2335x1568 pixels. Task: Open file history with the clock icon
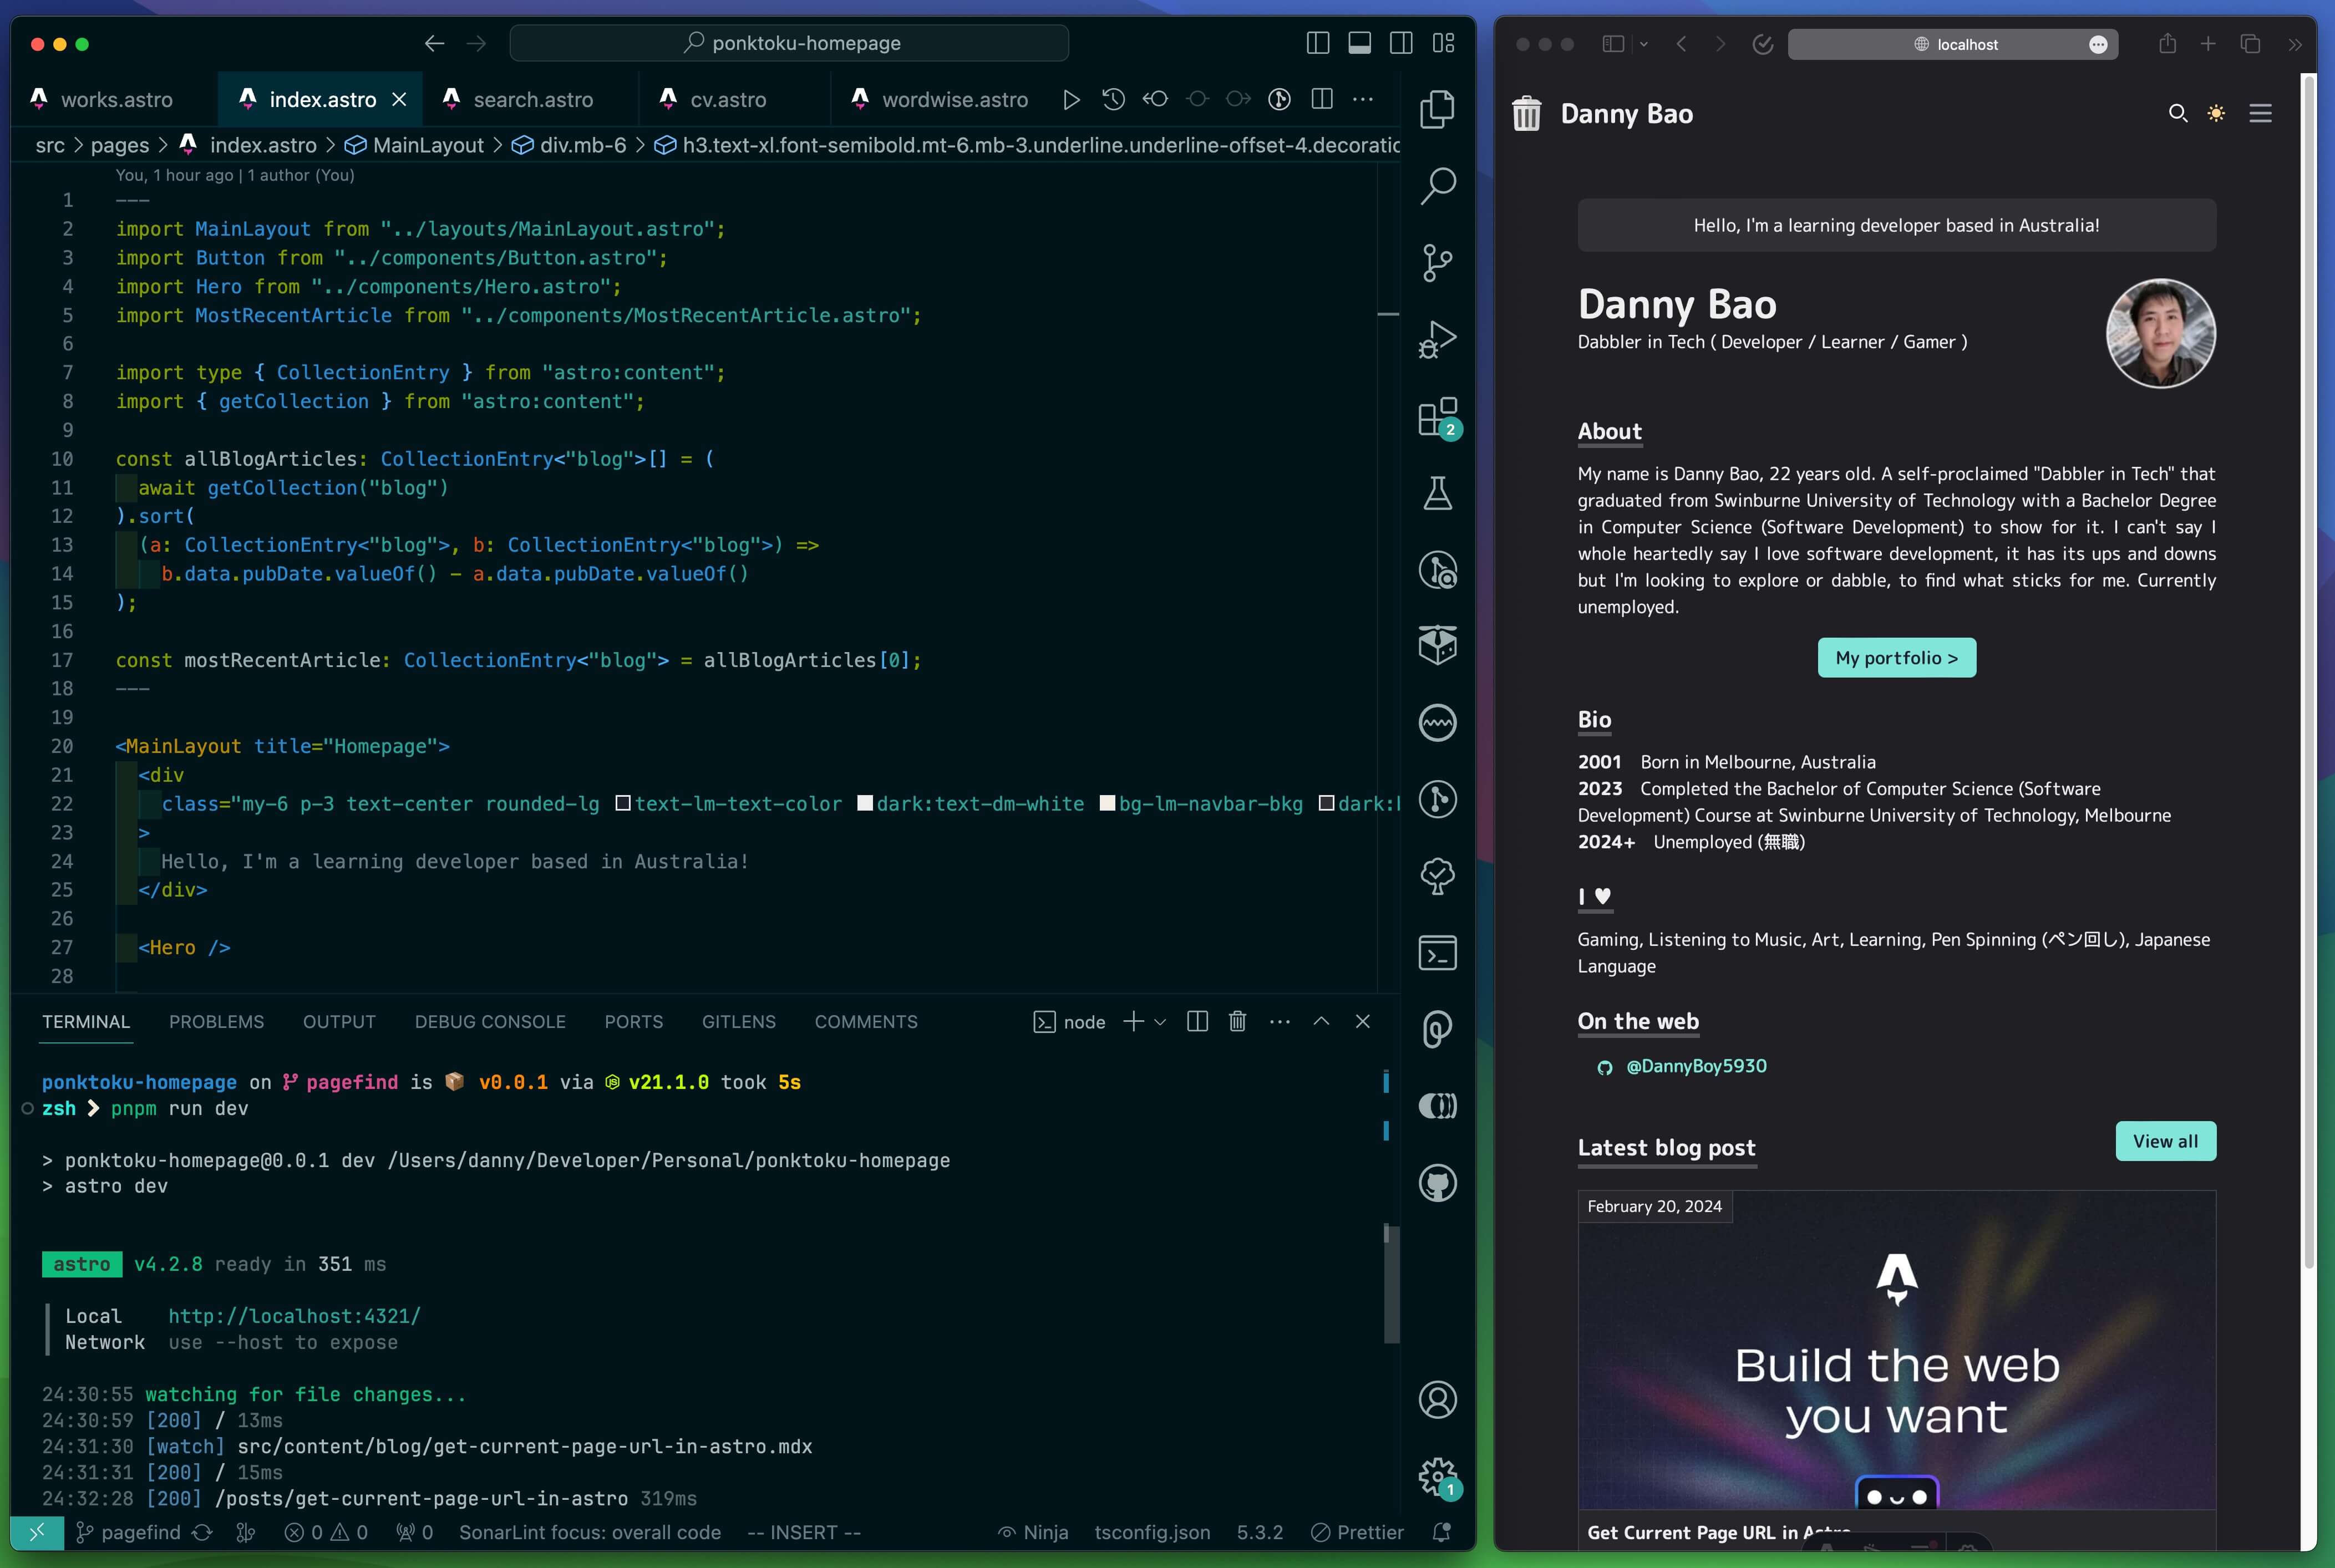(1113, 99)
